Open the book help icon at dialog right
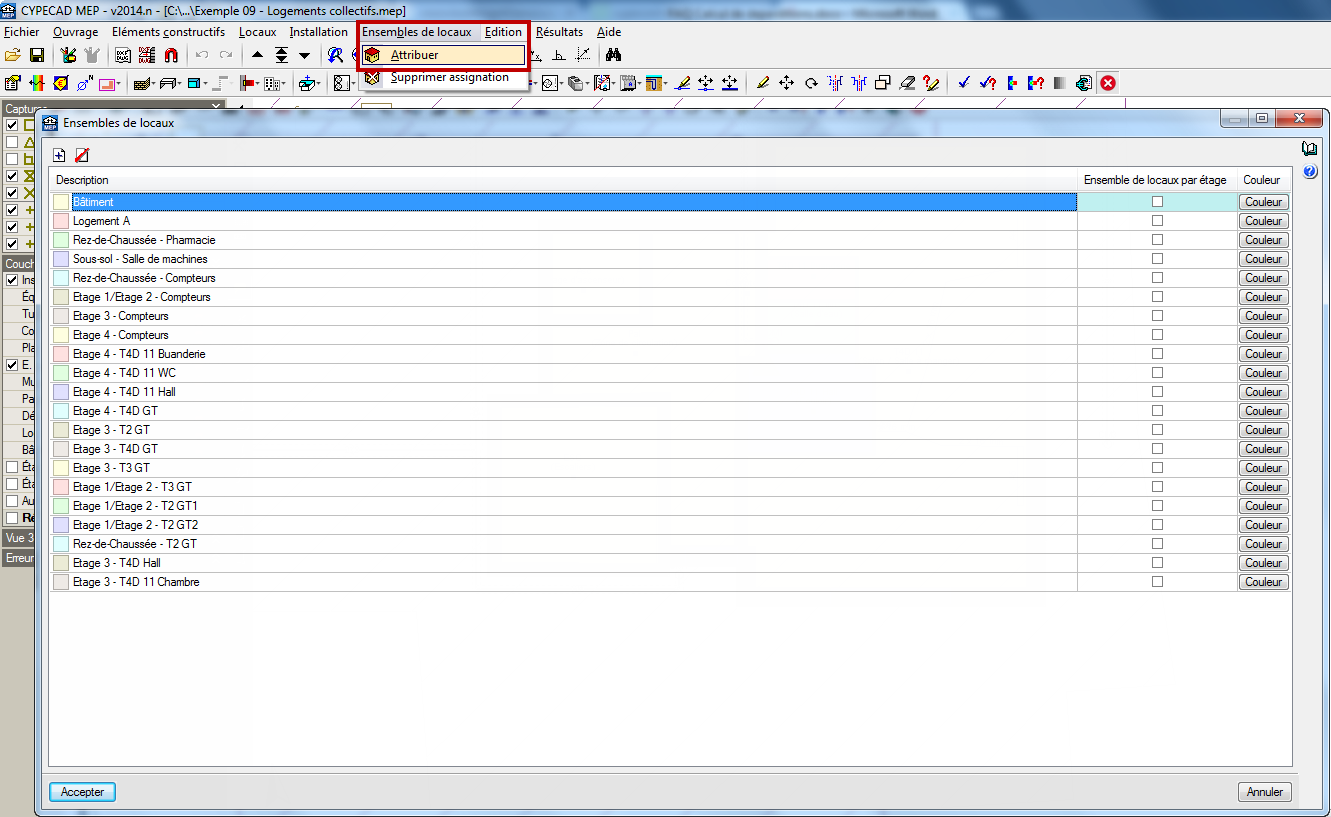The image size is (1331, 817). click(x=1309, y=149)
